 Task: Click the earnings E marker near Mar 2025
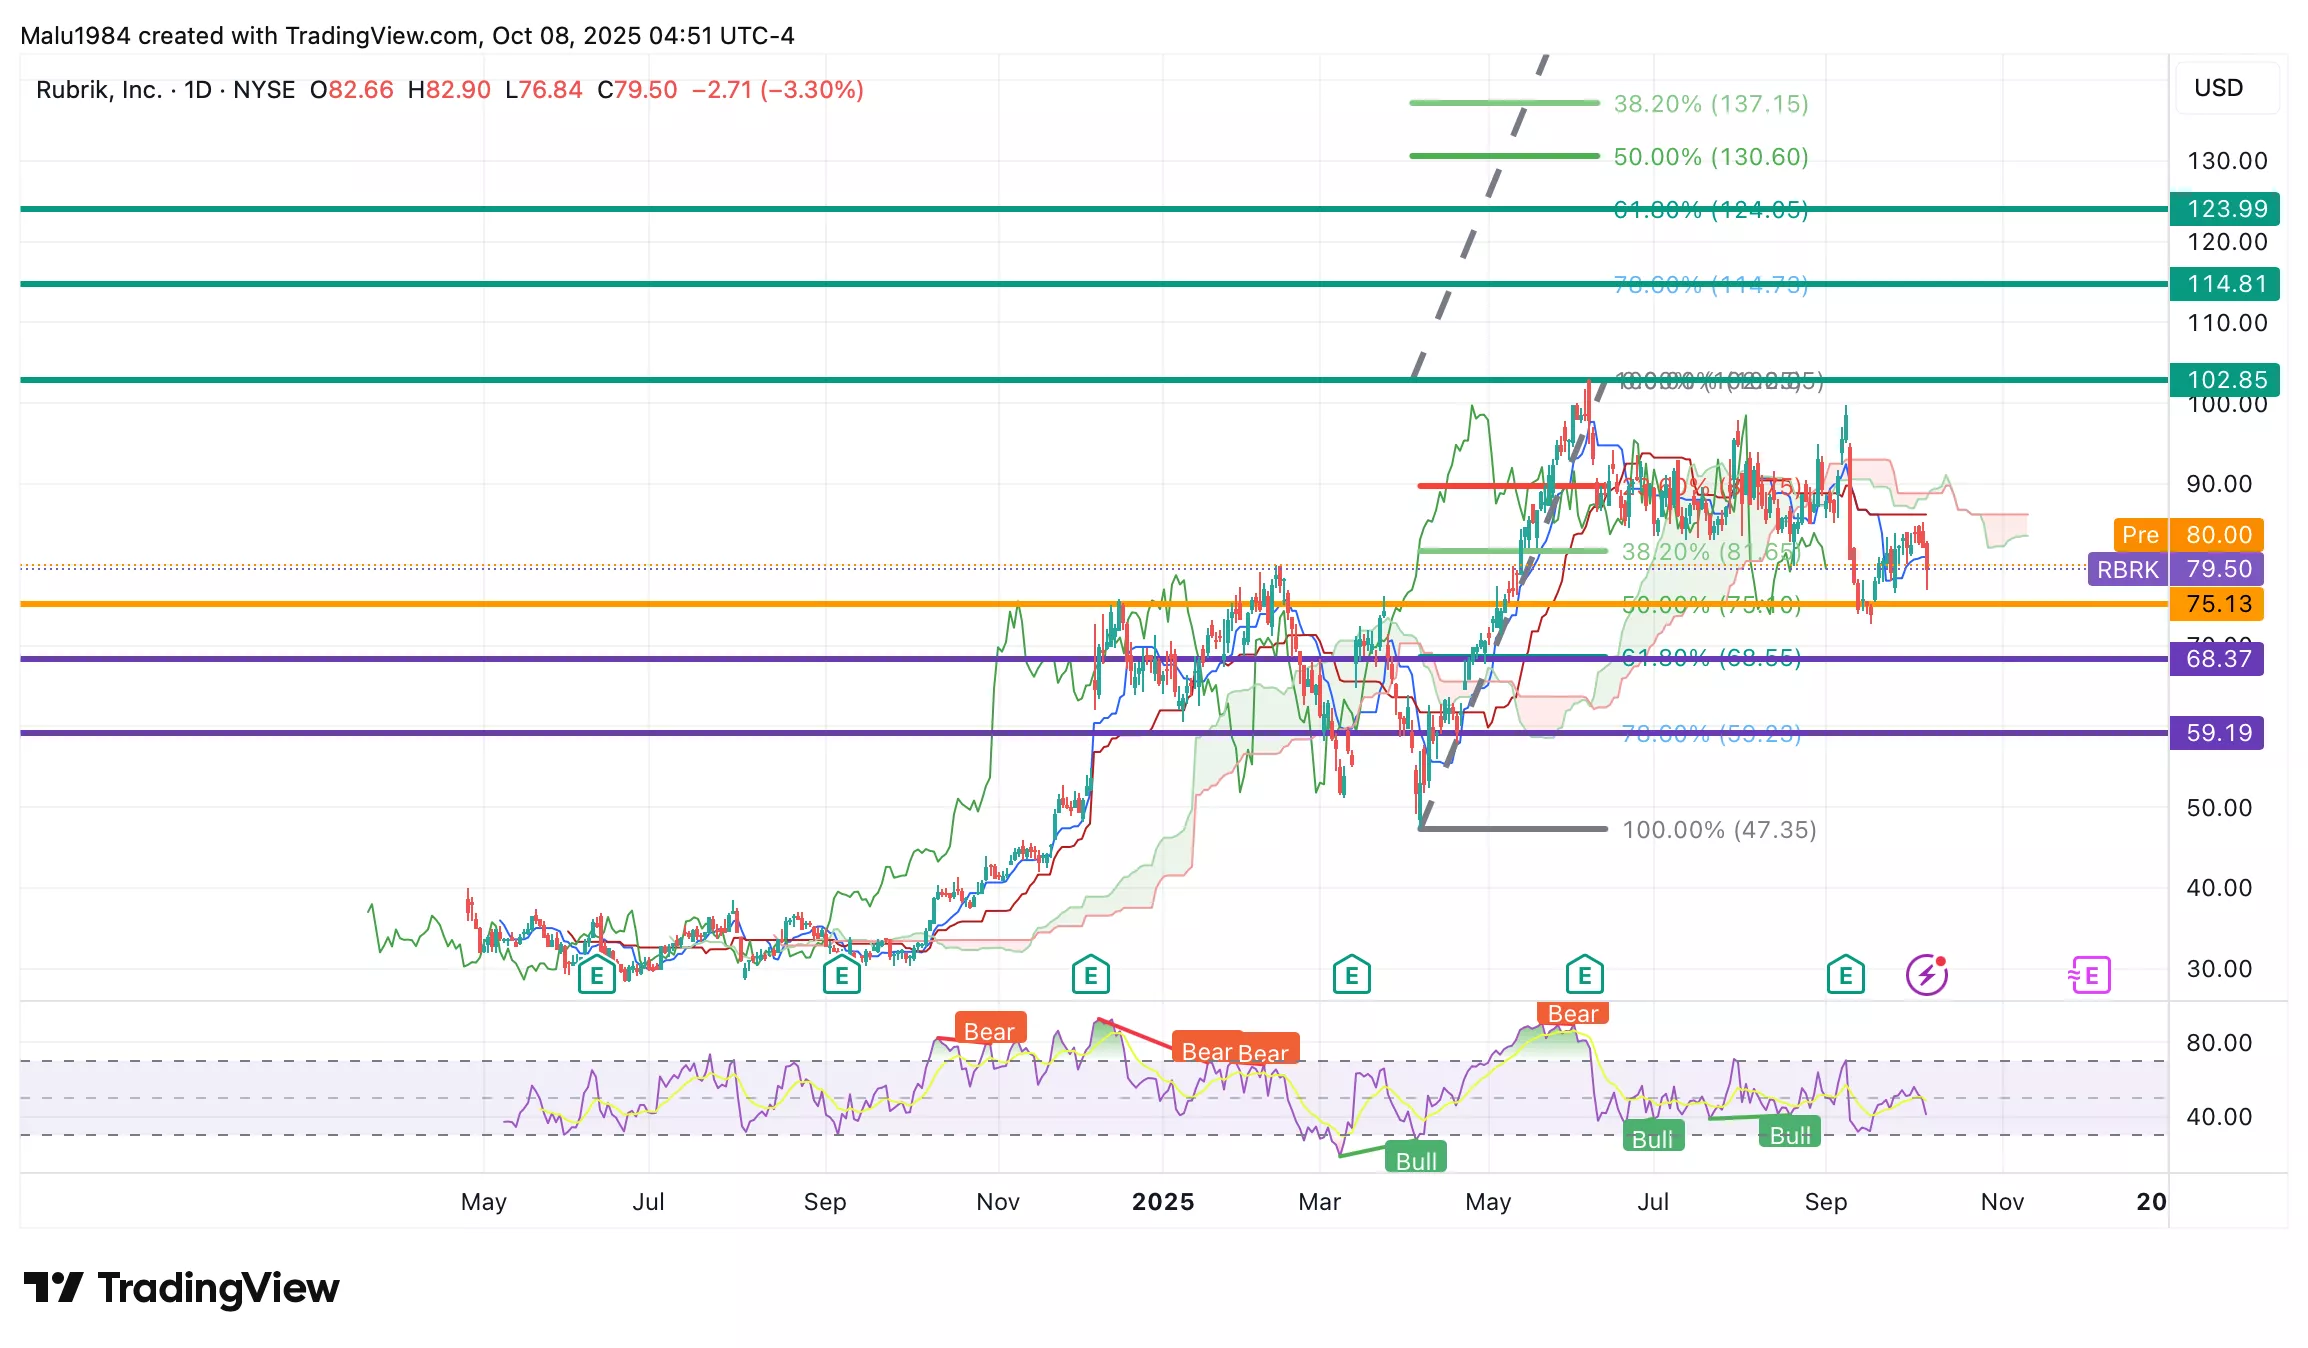(x=1351, y=974)
